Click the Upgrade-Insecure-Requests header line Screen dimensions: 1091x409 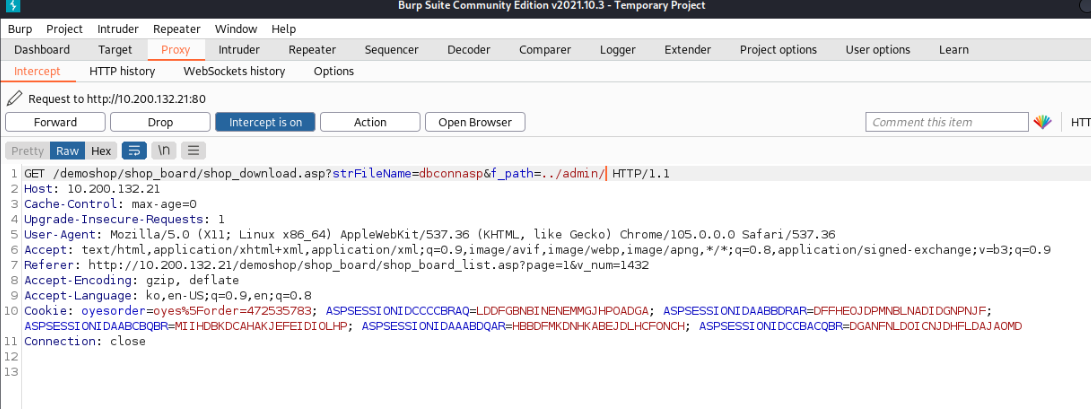[125, 219]
